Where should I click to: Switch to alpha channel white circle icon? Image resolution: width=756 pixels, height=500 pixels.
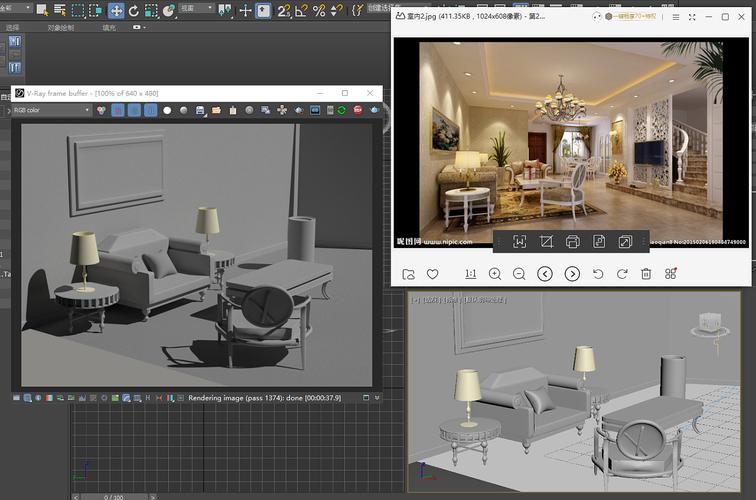[x=167, y=110]
